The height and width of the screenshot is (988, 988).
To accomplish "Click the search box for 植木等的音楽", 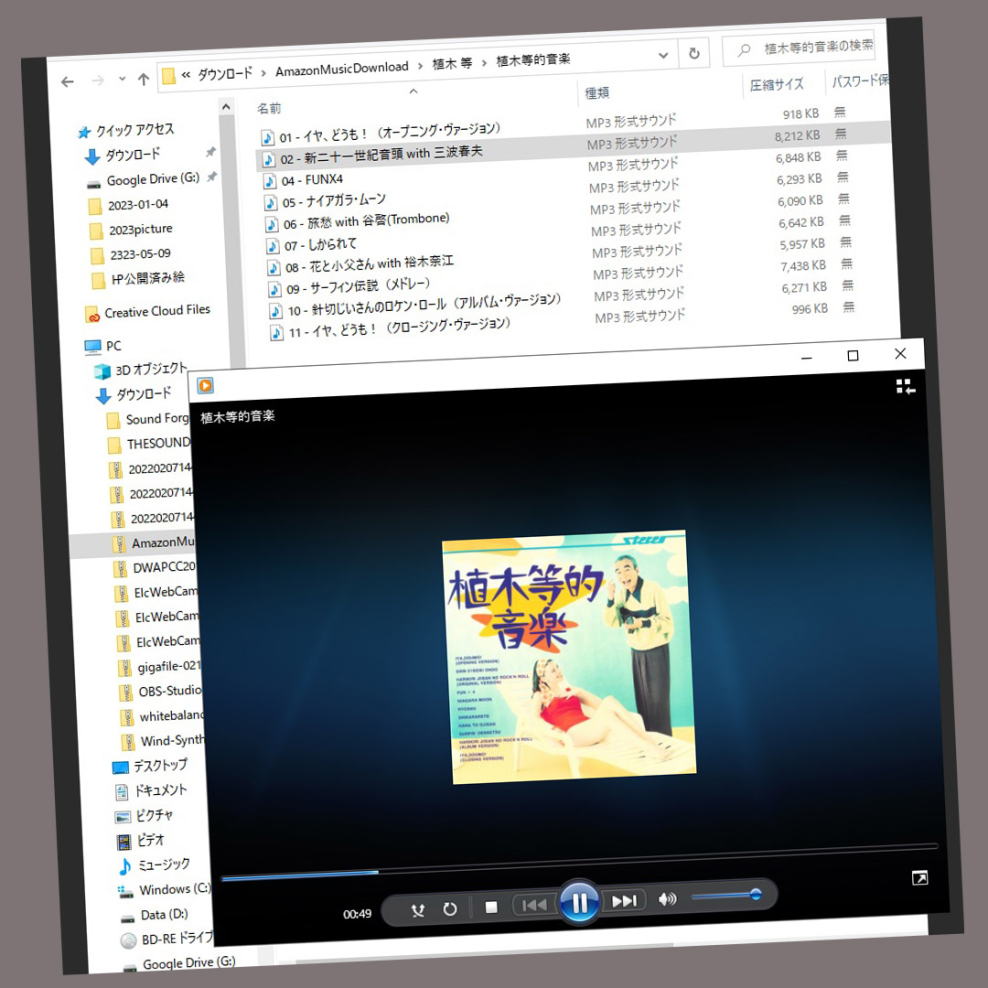I will pos(798,47).
